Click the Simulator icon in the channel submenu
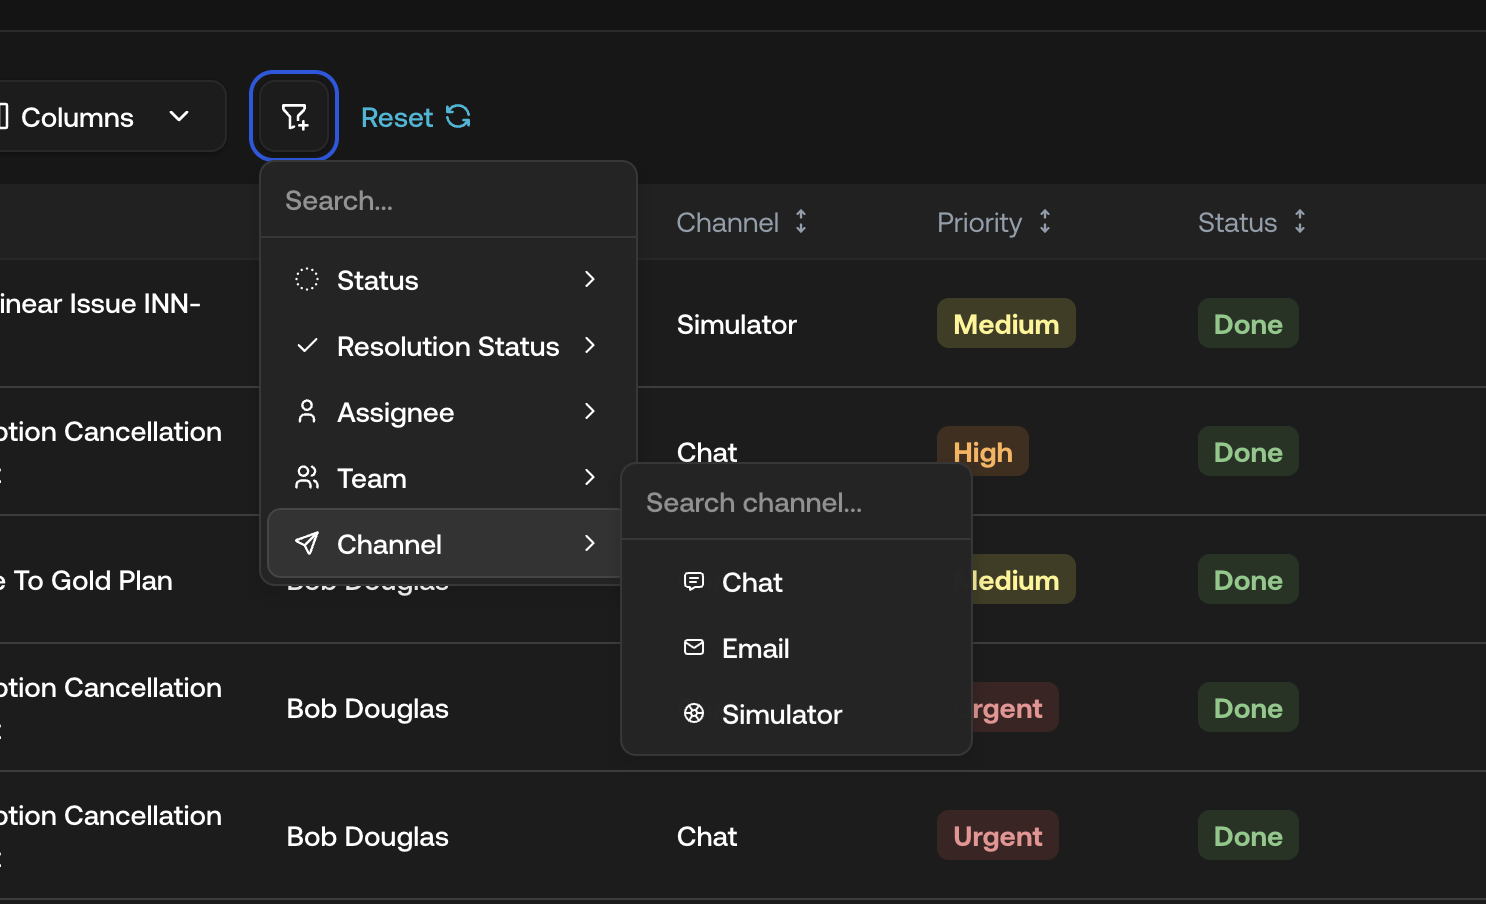The width and height of the screenshot is (1486, 904). point(693,713)
